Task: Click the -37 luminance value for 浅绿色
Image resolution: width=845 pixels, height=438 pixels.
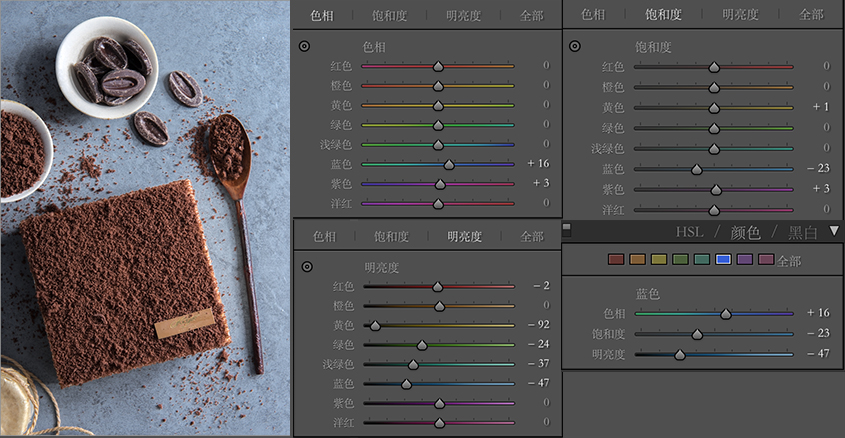Action: tap(539, 363)
